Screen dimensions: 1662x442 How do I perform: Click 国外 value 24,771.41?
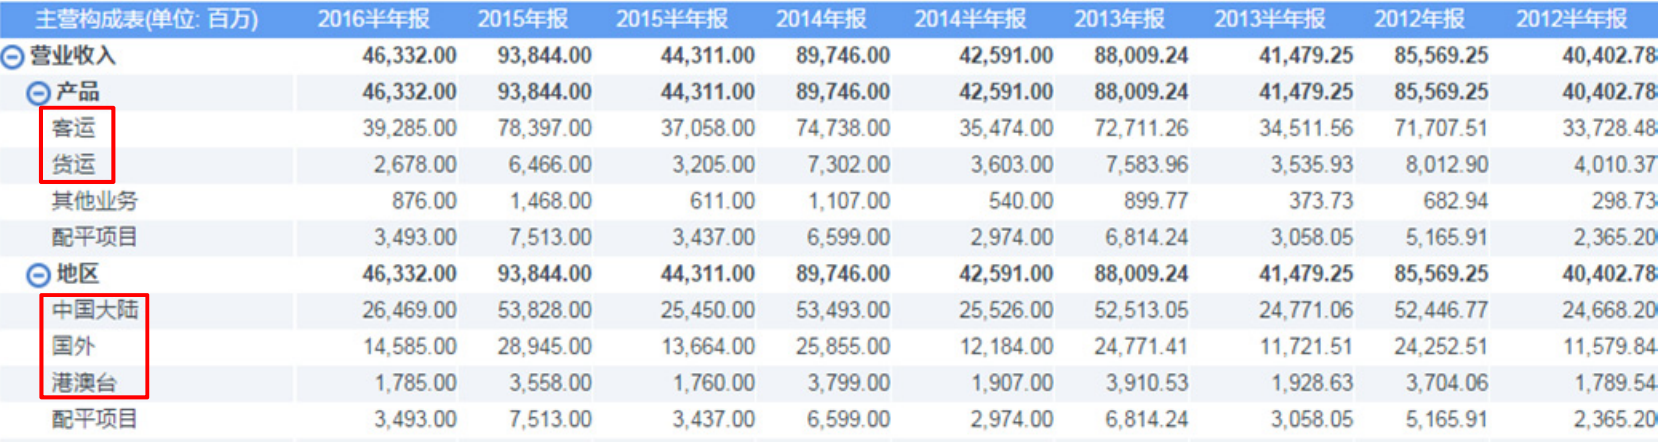pyautogui.click(x=1142, y=346)
